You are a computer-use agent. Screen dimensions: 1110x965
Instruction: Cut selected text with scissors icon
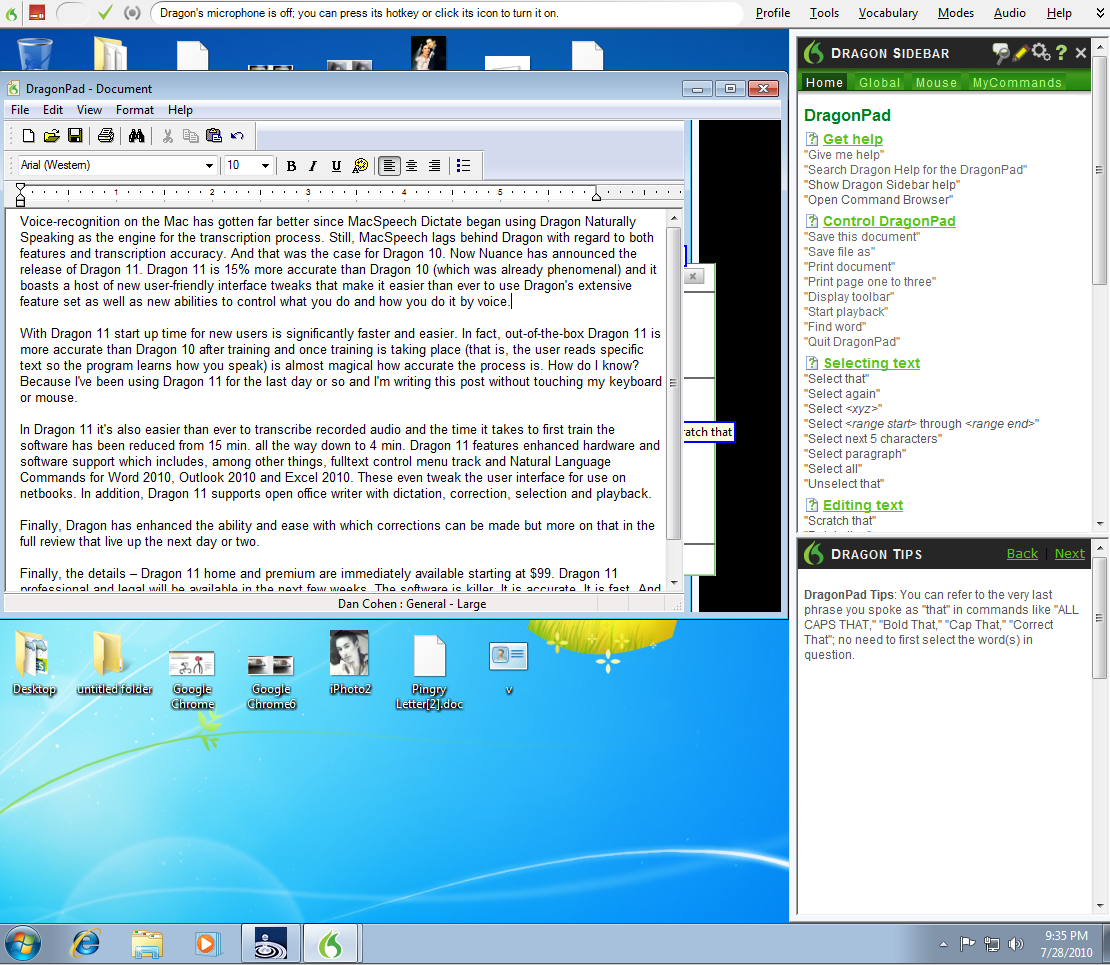(168, 136)
